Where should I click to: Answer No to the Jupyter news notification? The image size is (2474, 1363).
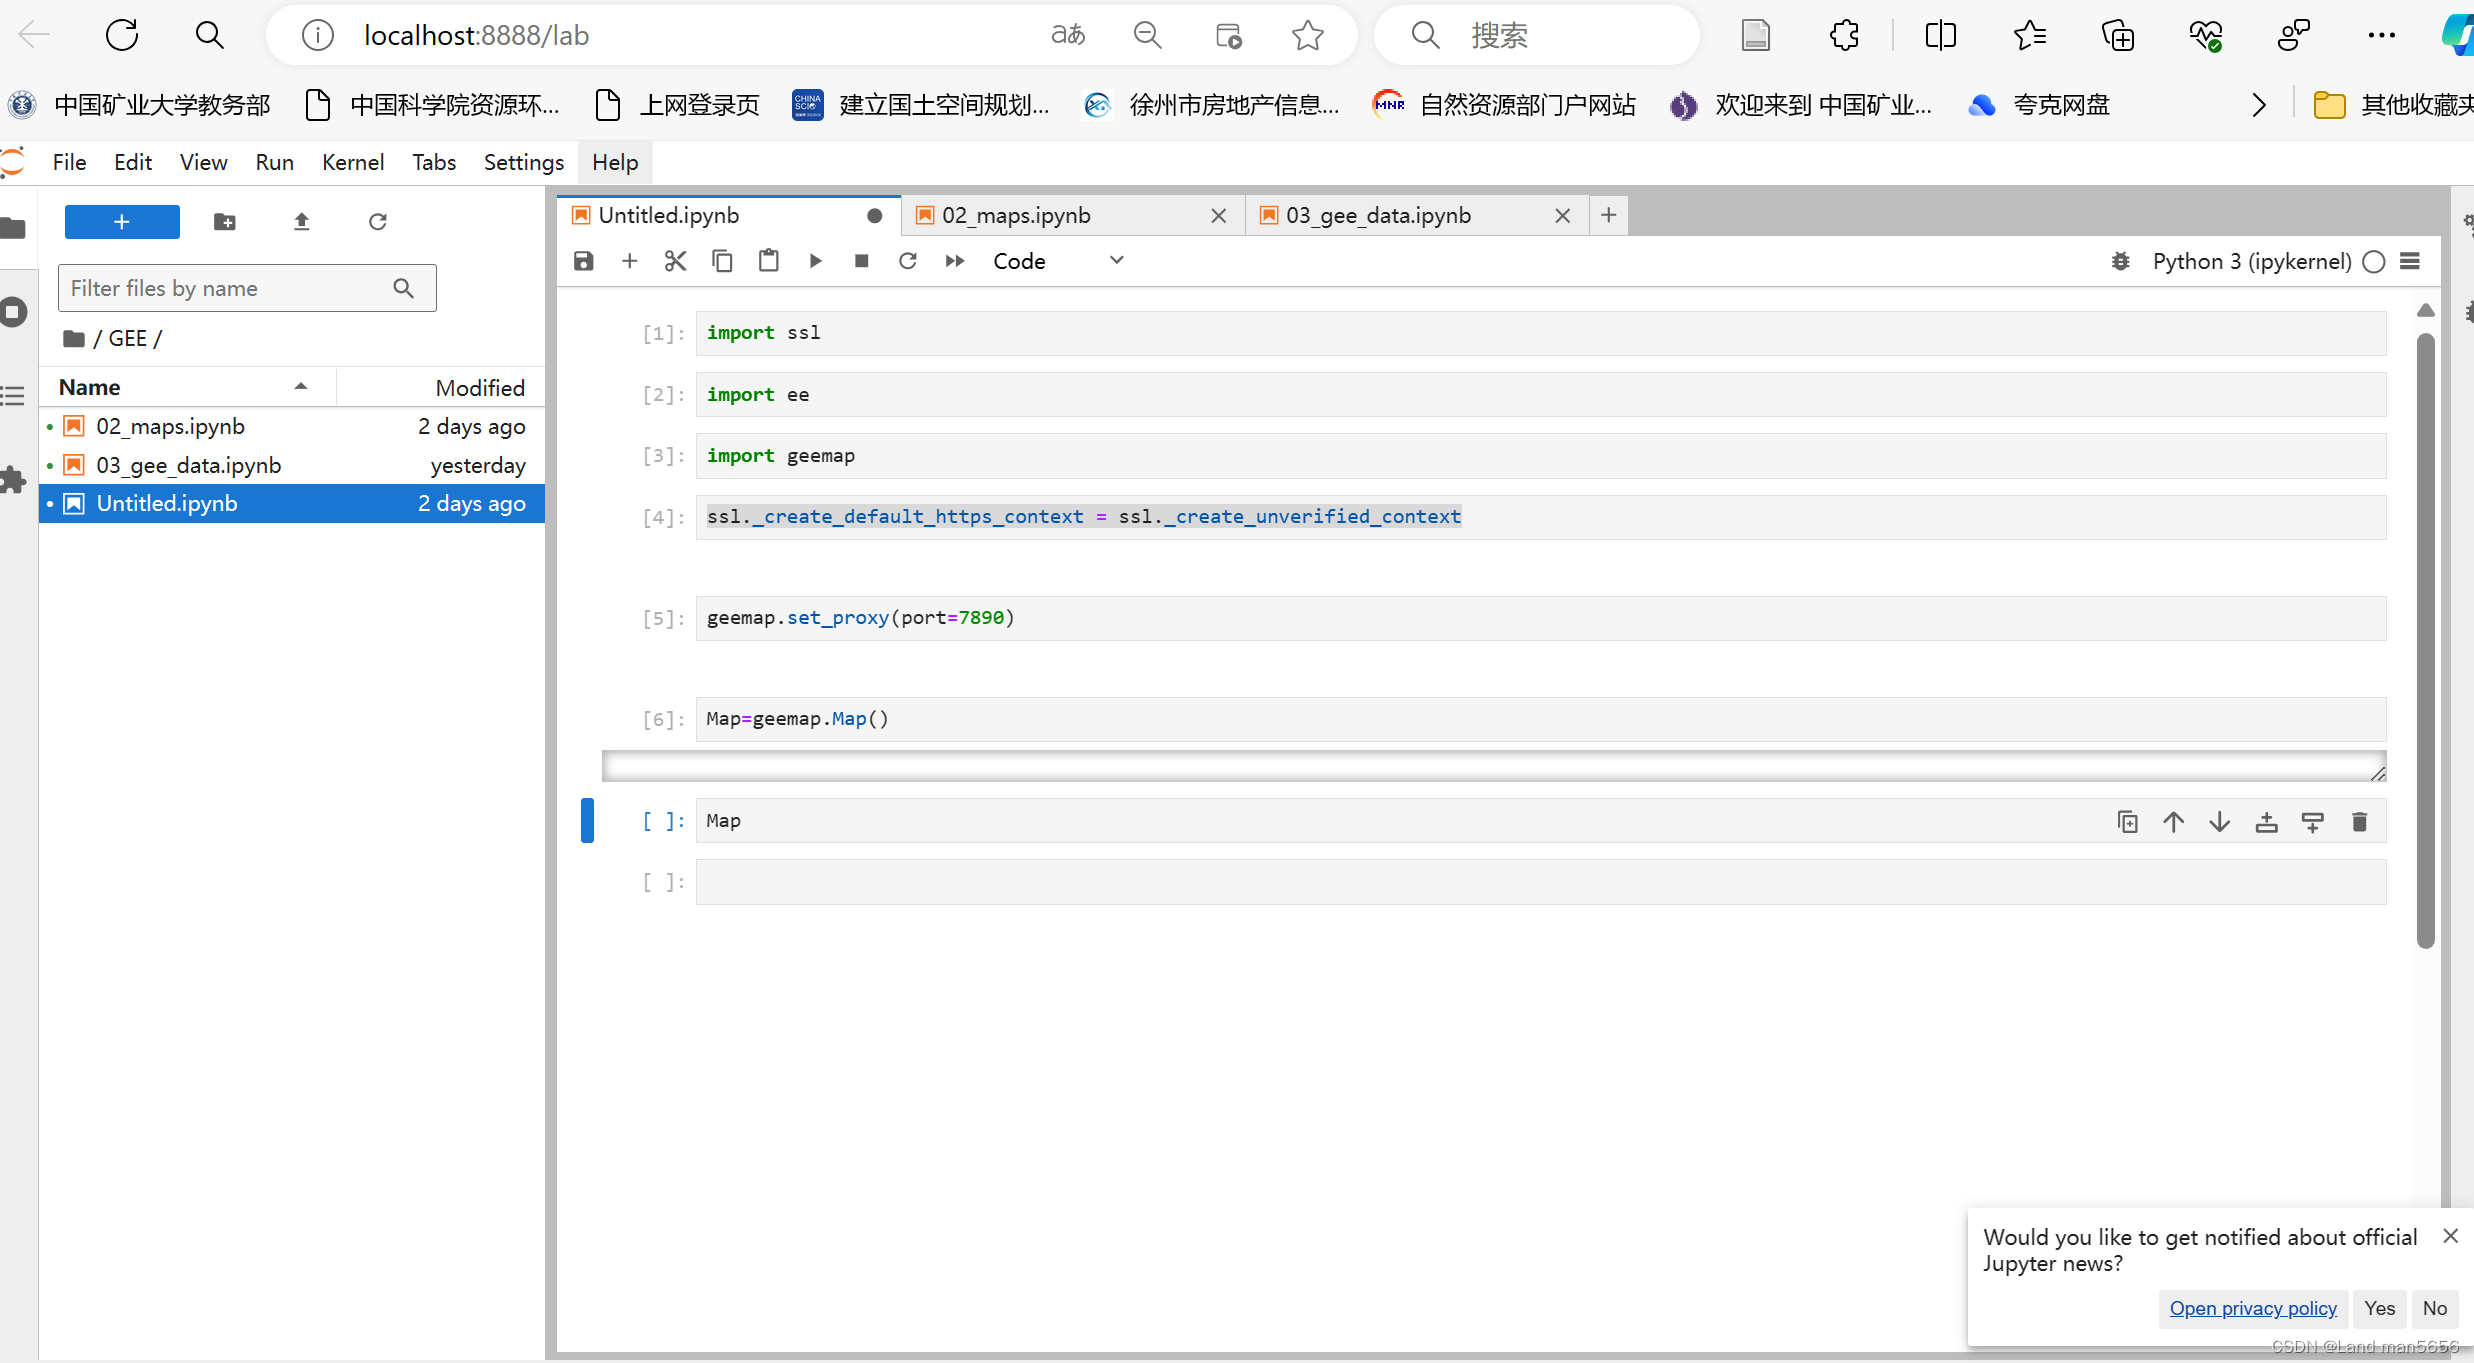click(x=2434, y=1308)
